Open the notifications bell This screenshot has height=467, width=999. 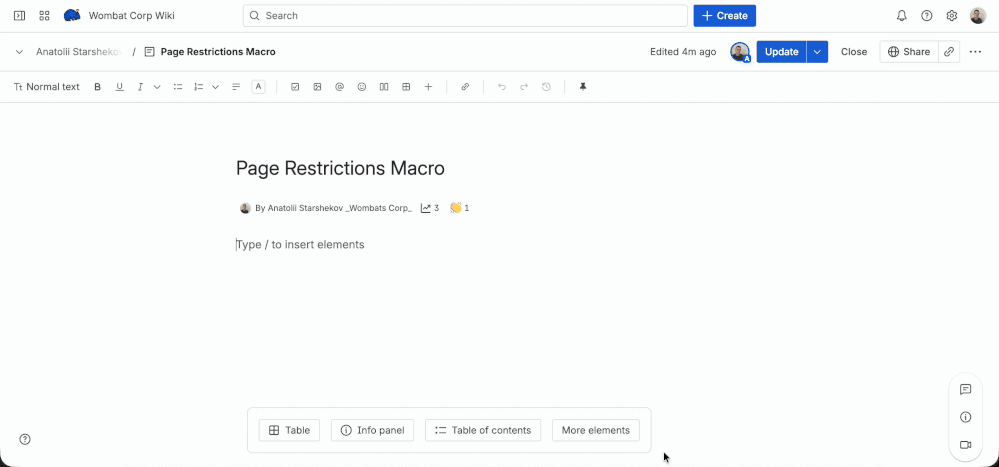click(x=902, y=16)
